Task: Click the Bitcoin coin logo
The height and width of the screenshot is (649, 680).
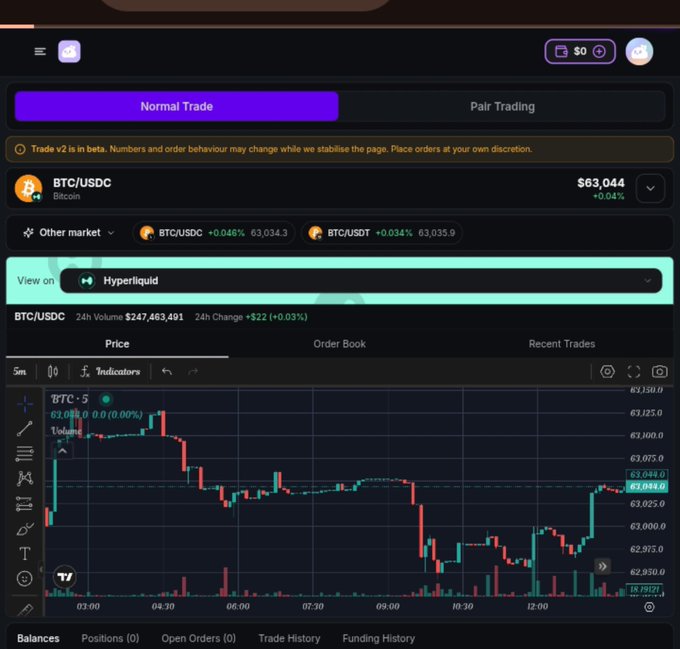Action: [28, 189]
